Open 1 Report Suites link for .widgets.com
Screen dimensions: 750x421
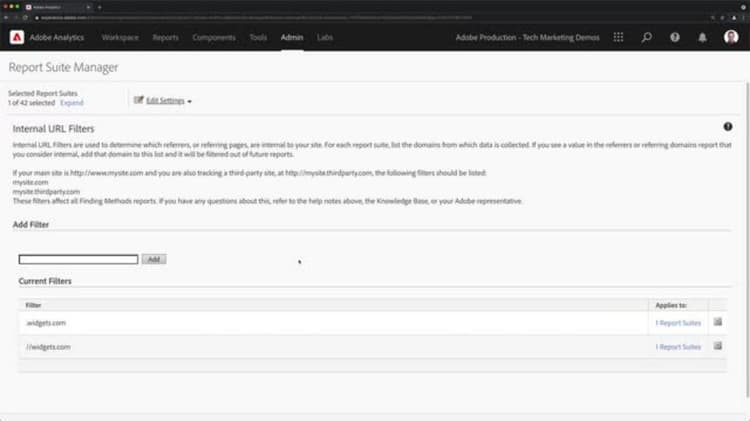coord(678,323)
